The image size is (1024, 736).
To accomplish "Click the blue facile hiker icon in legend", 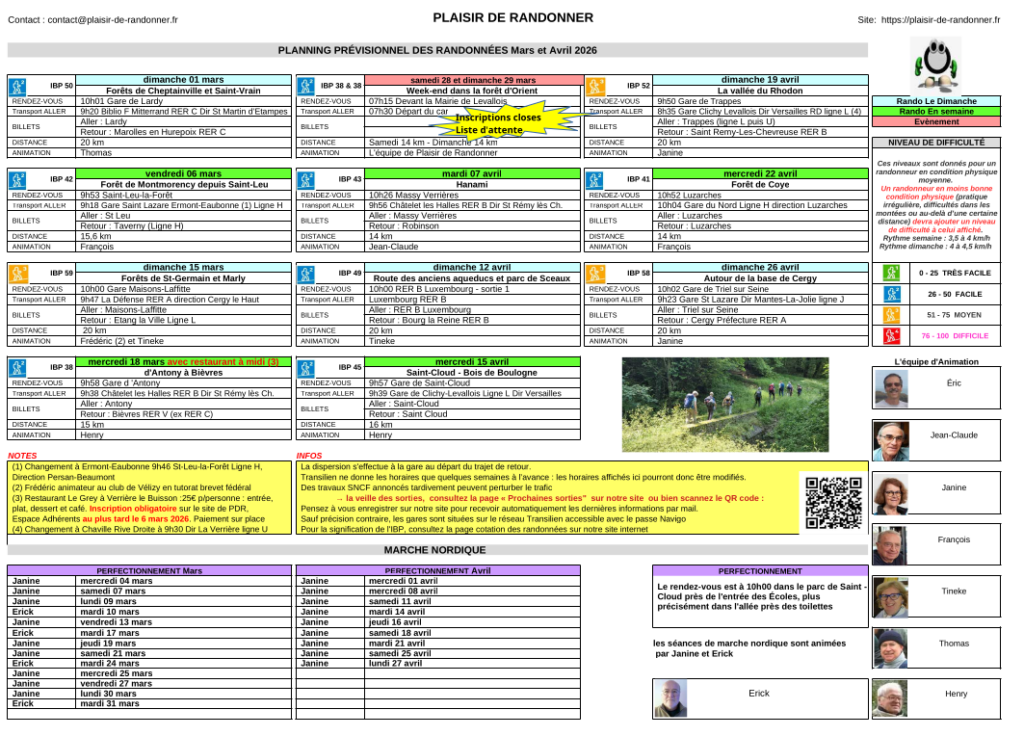I will [x=892, y=294].
